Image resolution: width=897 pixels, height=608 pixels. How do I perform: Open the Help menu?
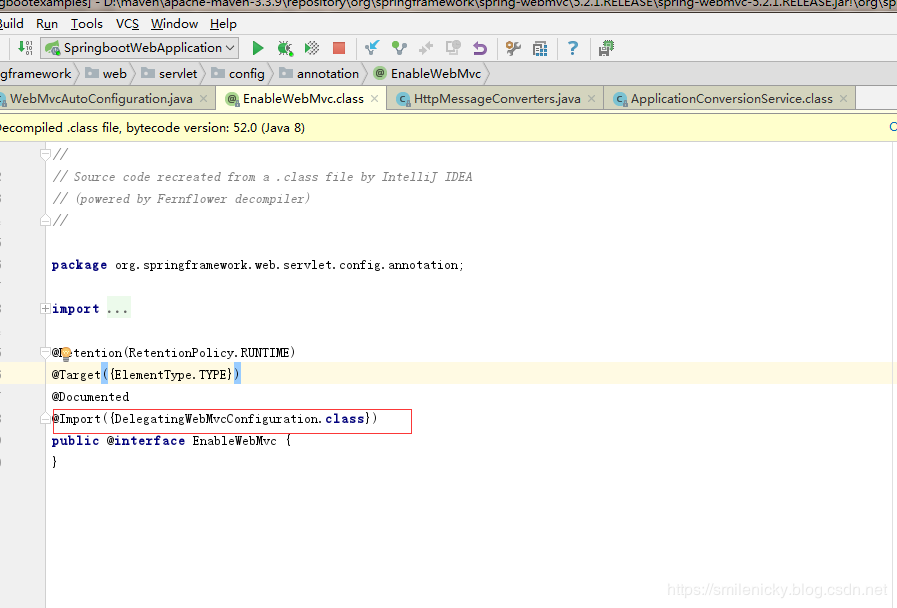[x=223, y=24]
